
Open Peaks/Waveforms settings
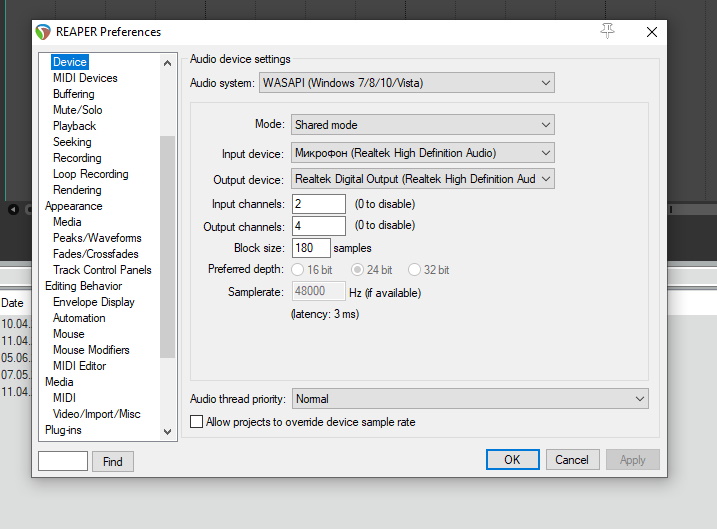pyautogui.click(x=97, y=238)
